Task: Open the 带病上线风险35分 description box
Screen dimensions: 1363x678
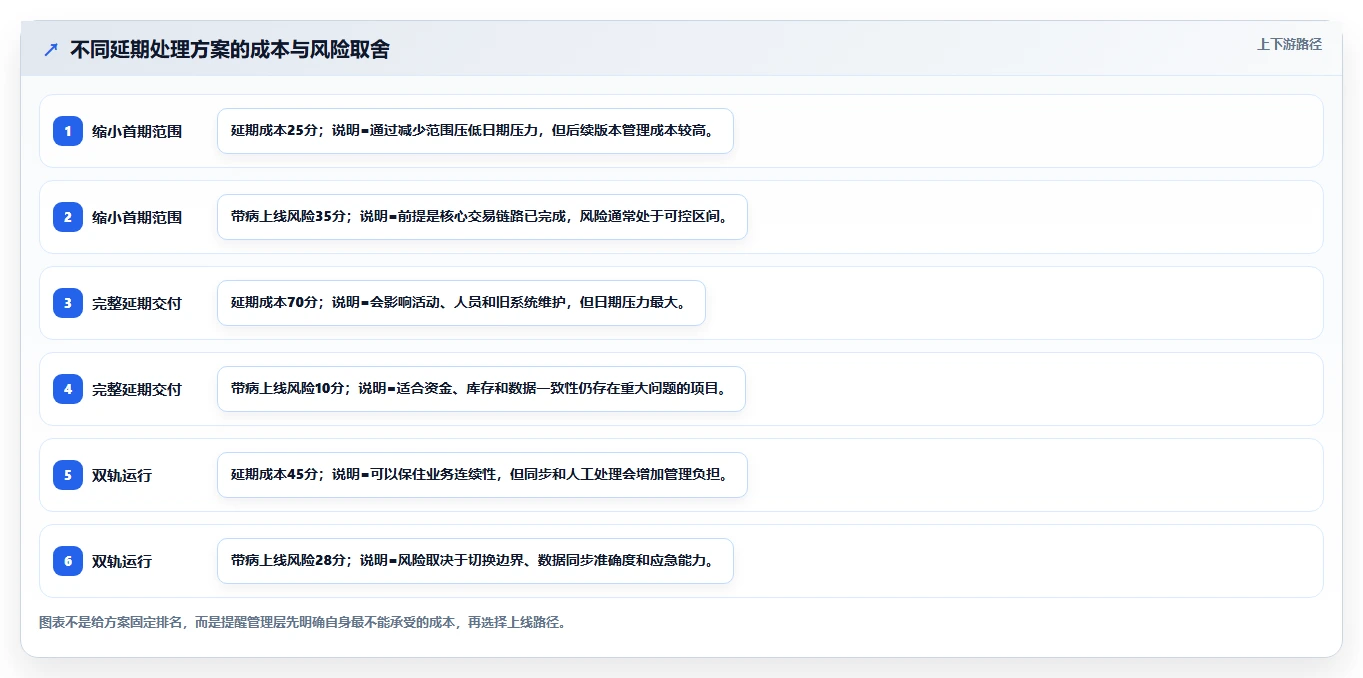Action: click(x=482, y=217)
